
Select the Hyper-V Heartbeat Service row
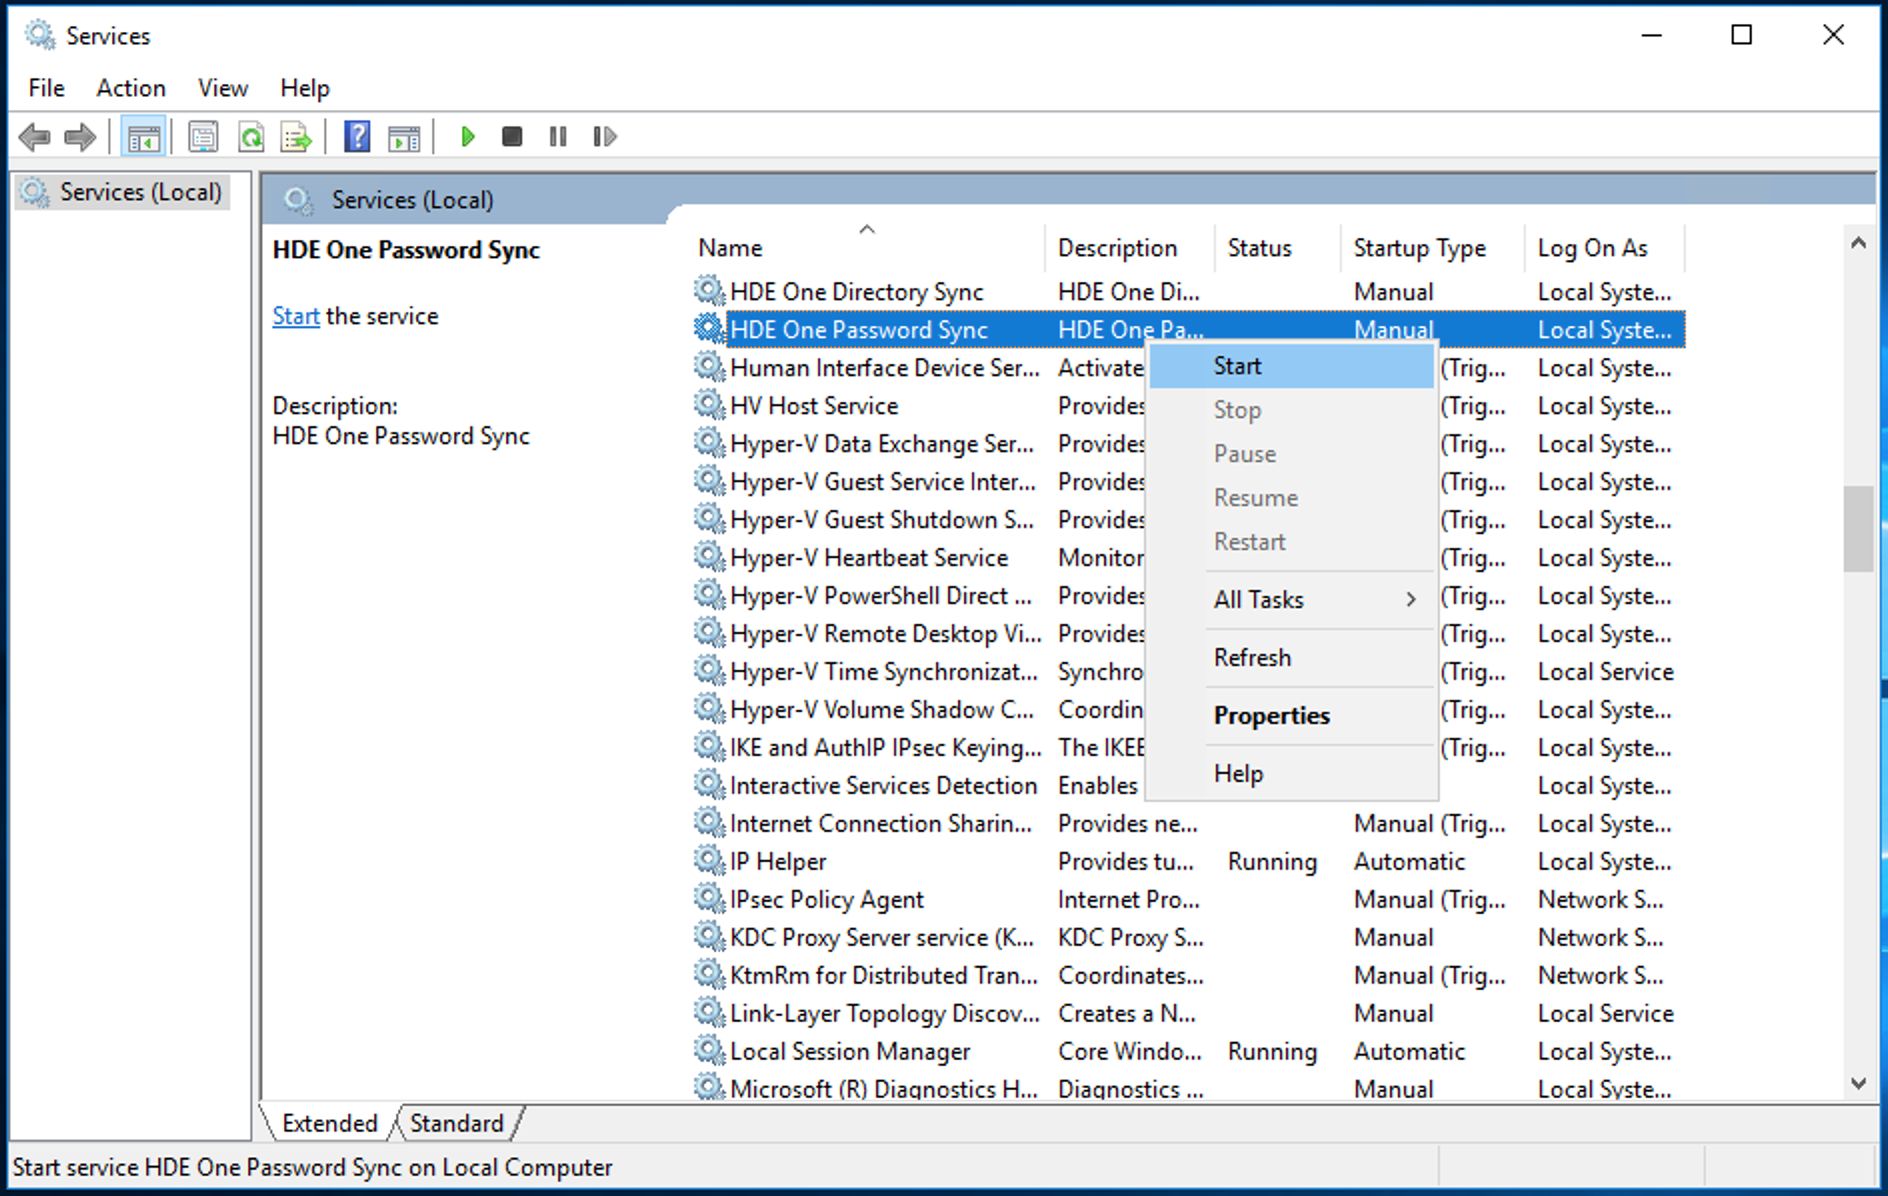(1189, 557)
